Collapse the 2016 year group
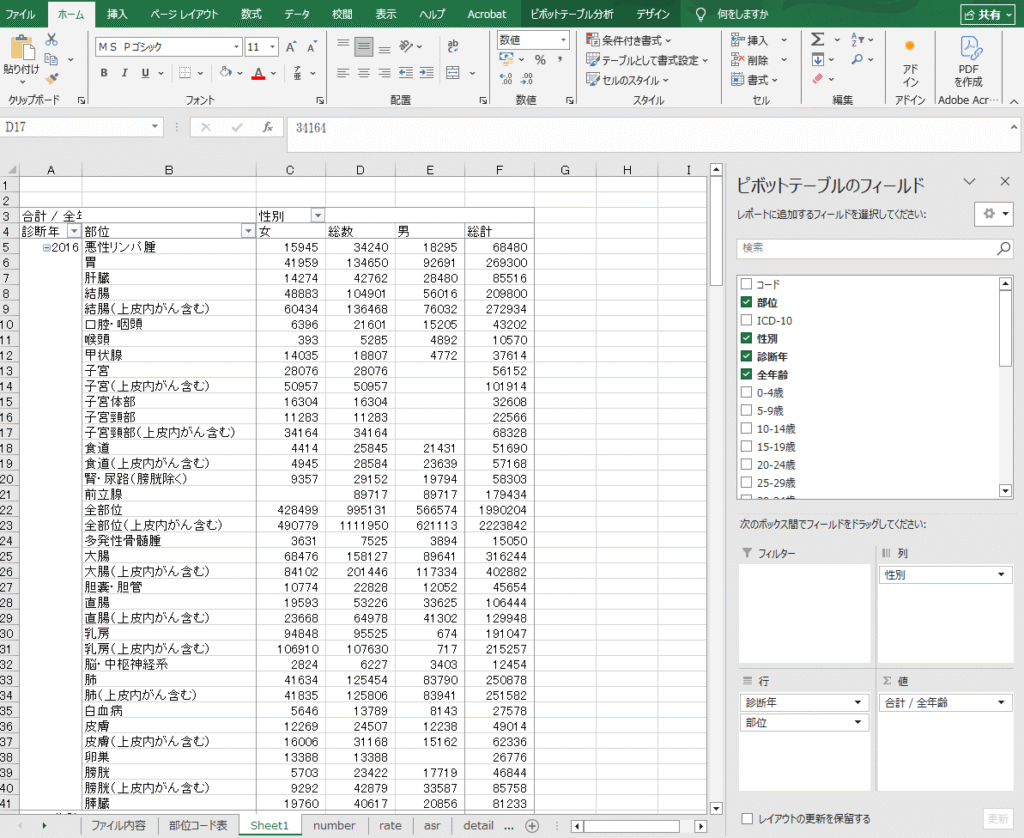Screen dimensions: 1024x838 tap(46, 247)
